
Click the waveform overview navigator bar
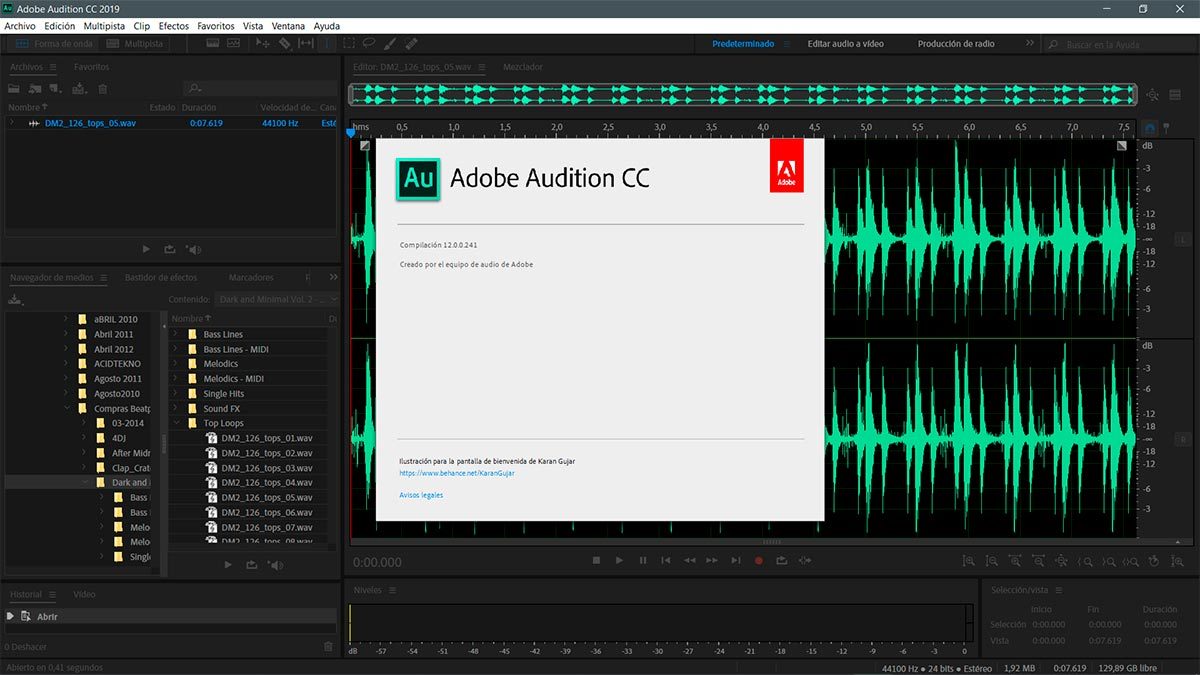(743, 94)
